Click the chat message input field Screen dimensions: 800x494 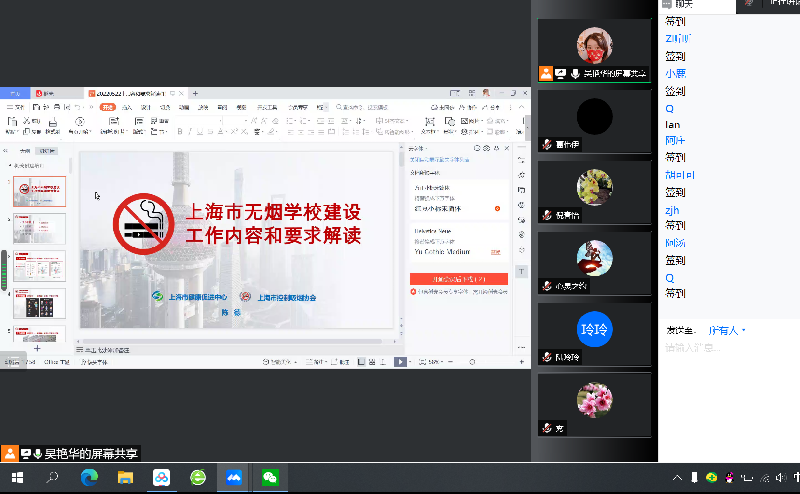click(x=729, y=348)
